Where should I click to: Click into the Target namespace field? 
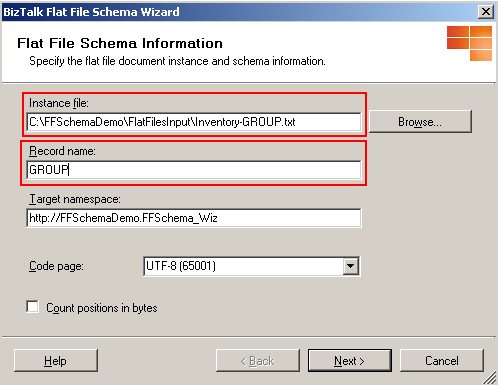[194, 218]
